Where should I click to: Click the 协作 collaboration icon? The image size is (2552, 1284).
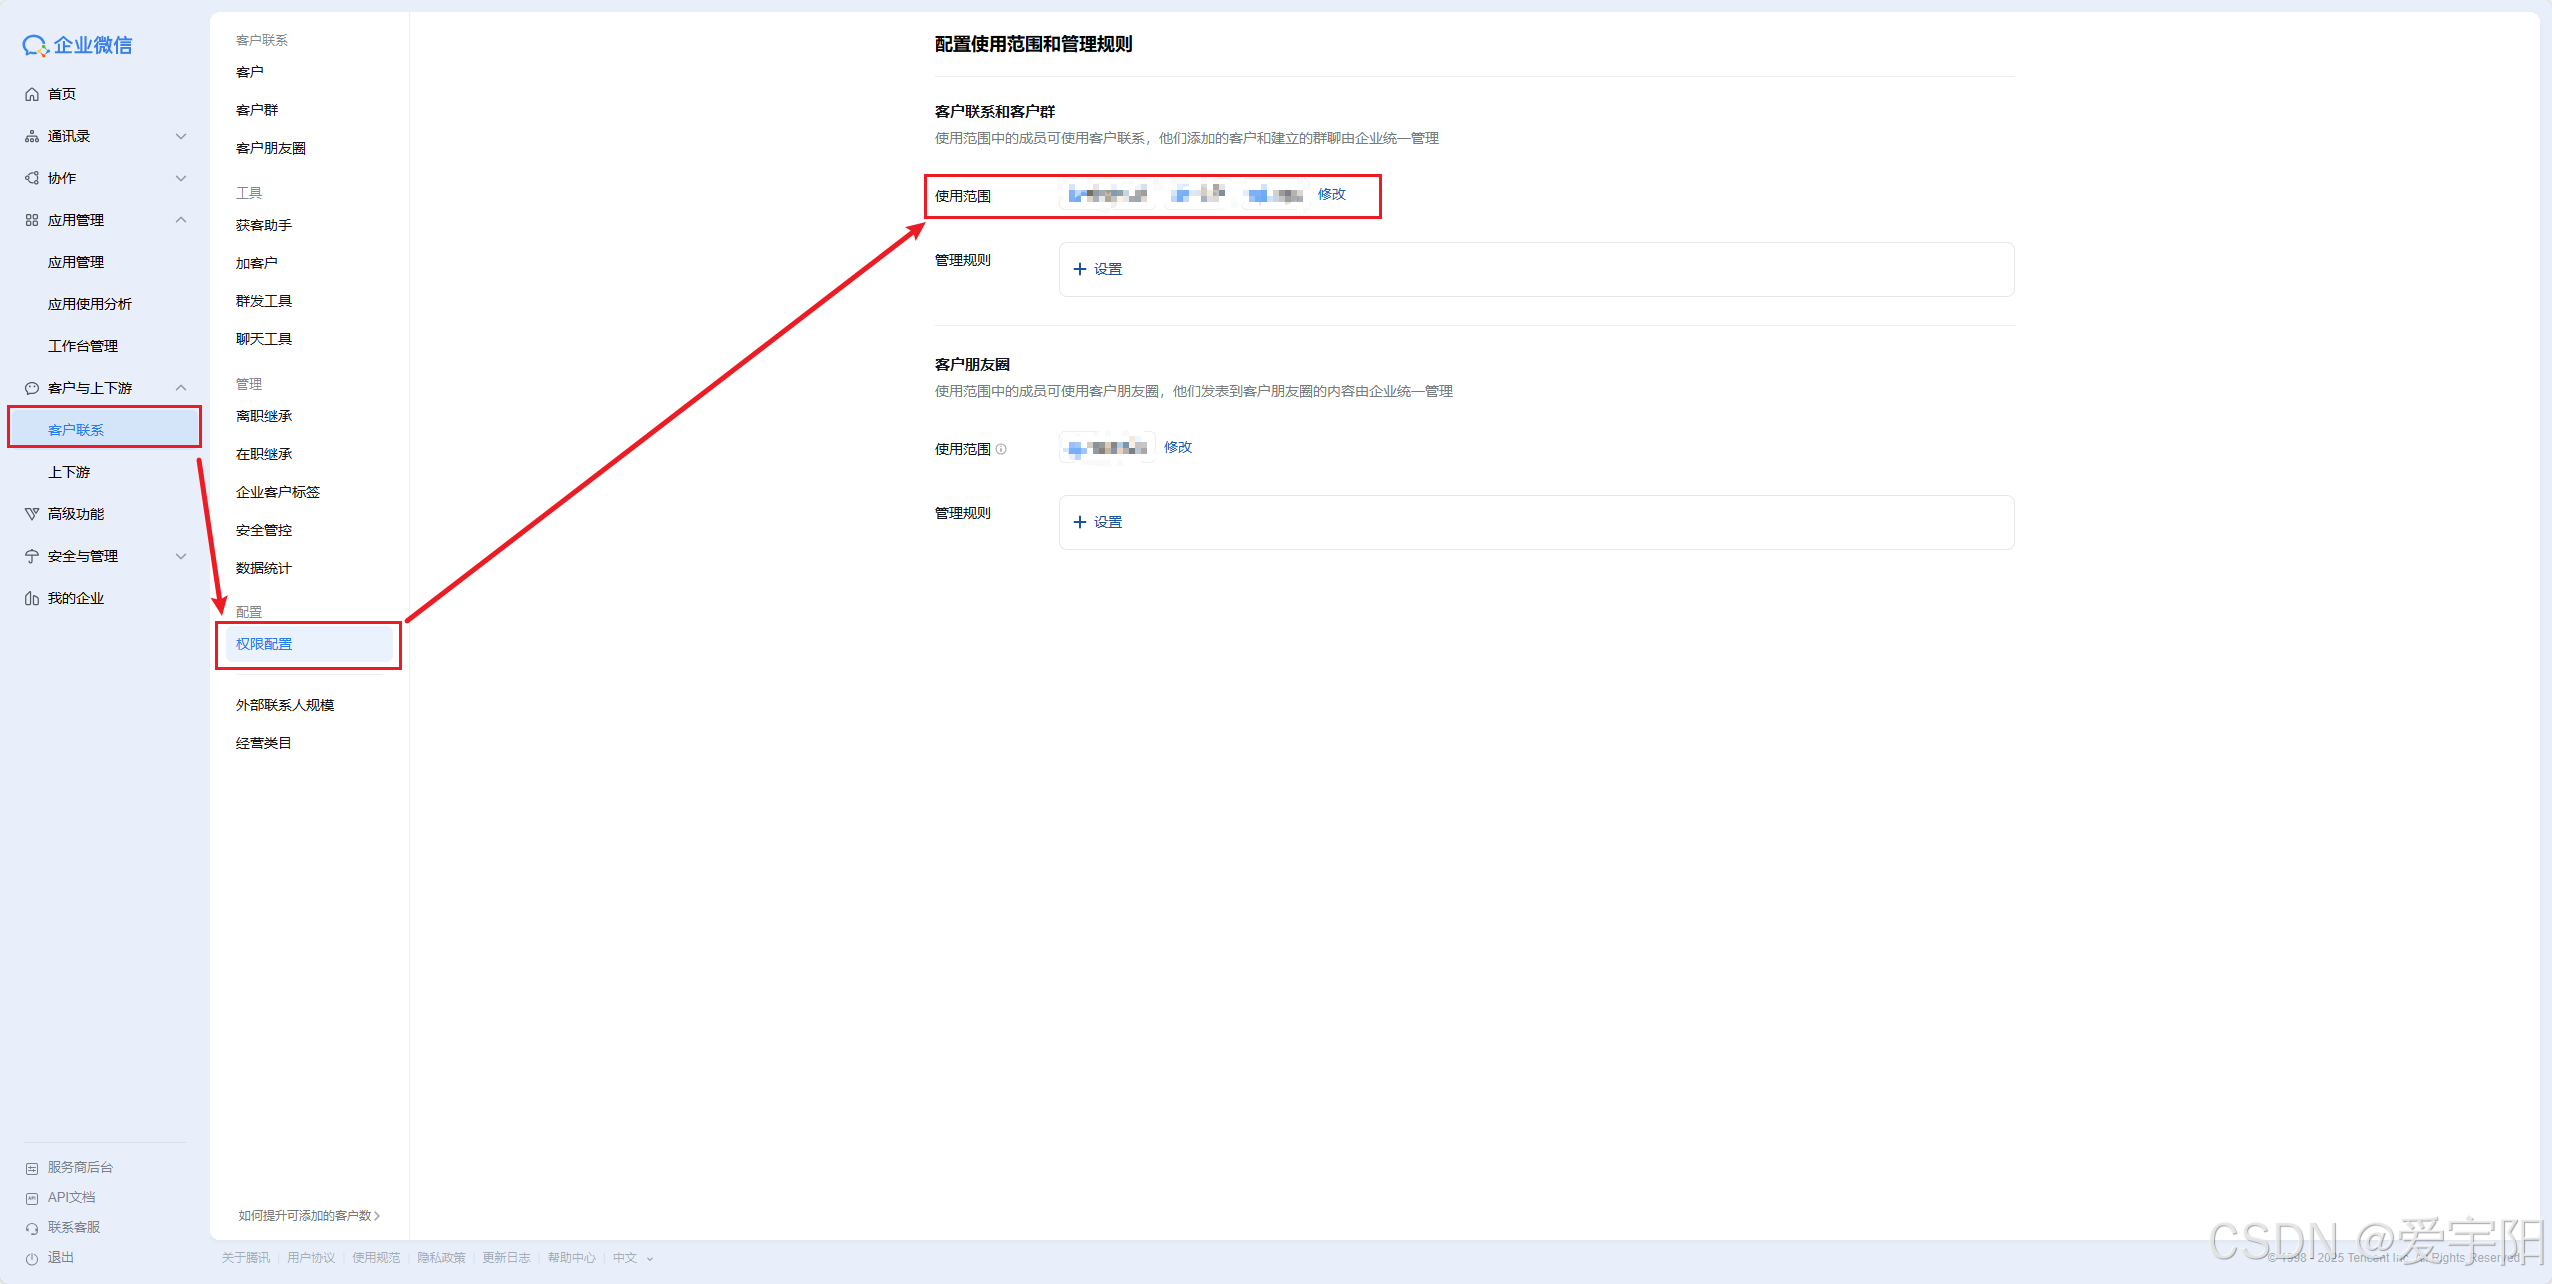click(32, 178)
